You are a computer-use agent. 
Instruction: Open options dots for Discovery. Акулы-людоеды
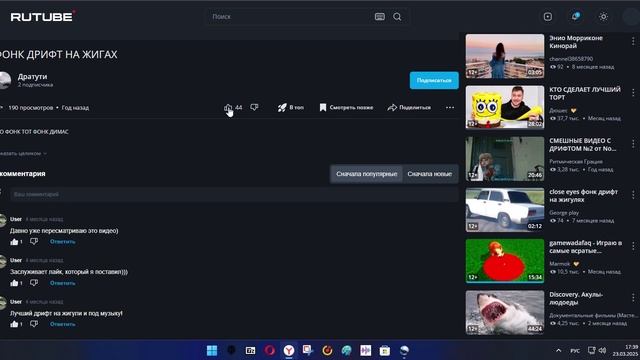[633, 298]
